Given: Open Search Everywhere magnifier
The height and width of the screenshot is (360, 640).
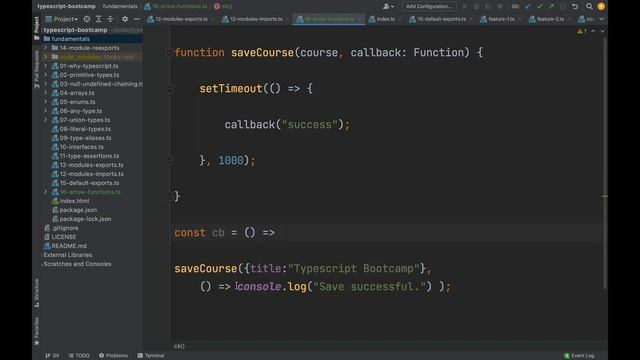Looking at the screenshot, I should tap(589, 7).
